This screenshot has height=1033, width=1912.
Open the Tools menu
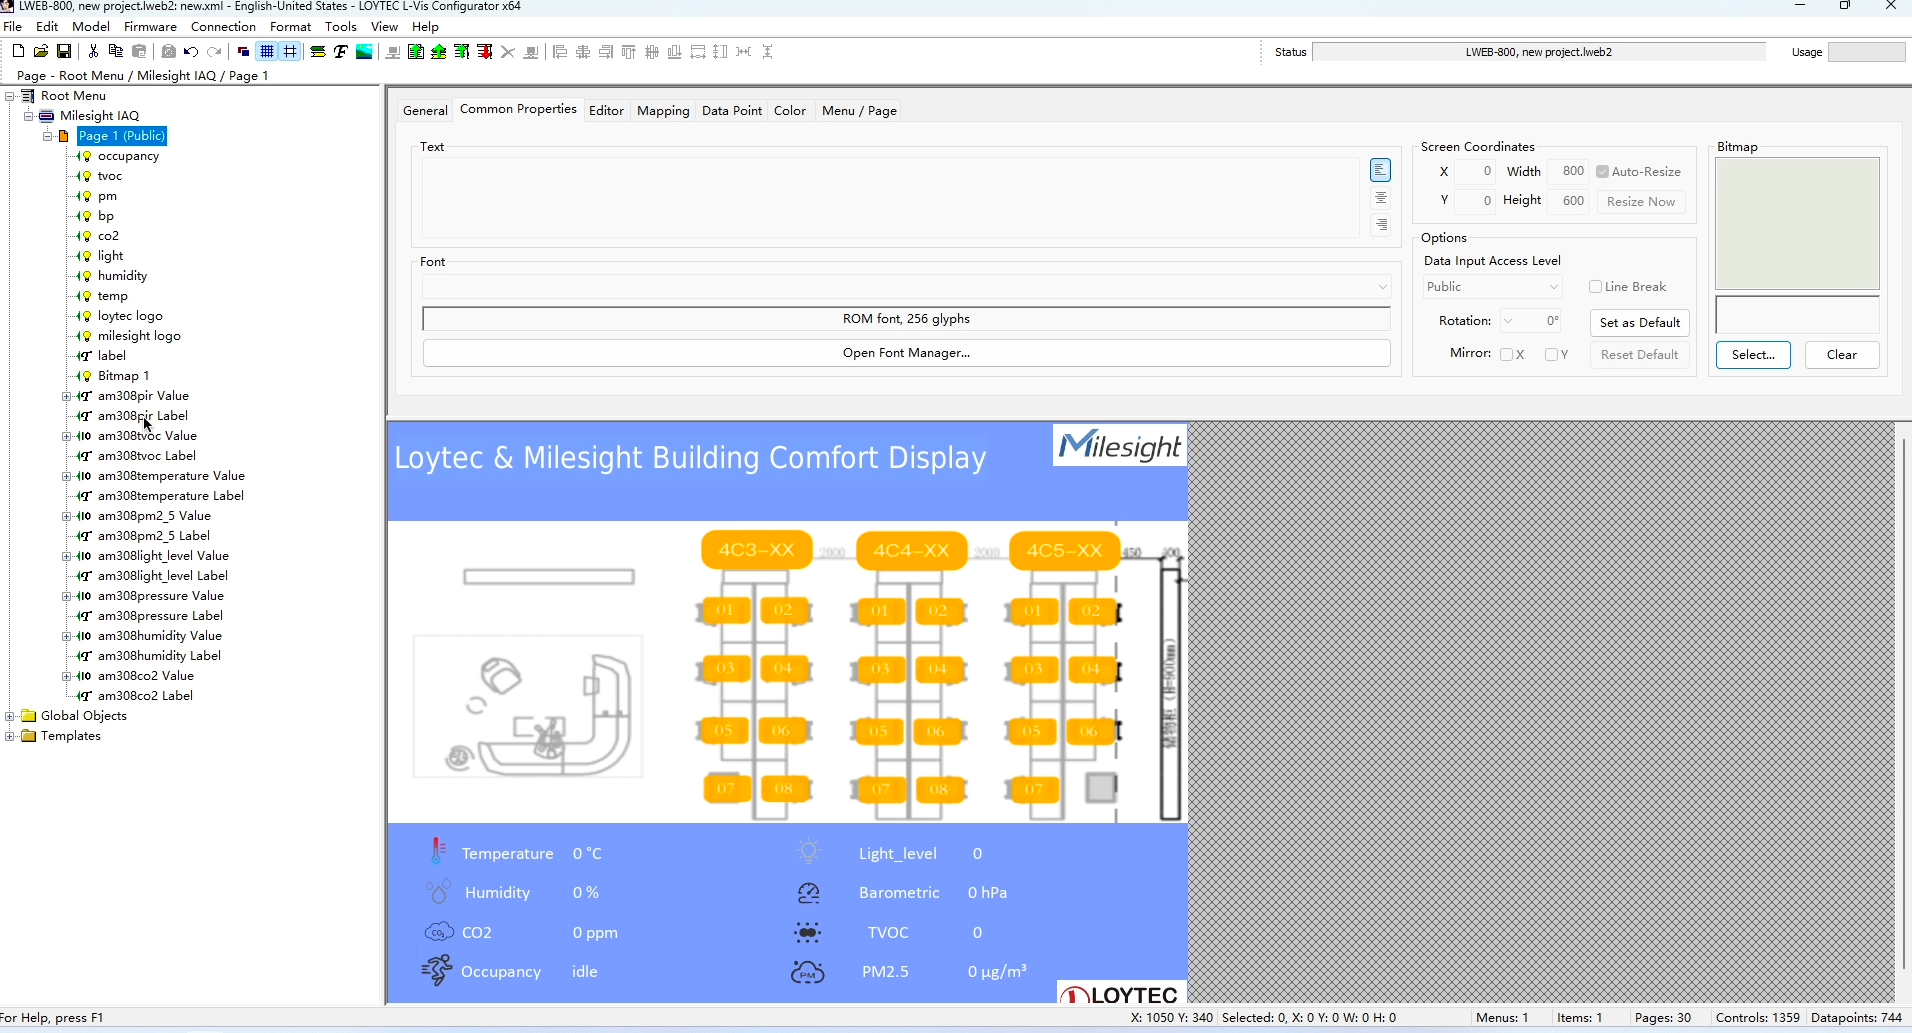(x=341, y=27)
